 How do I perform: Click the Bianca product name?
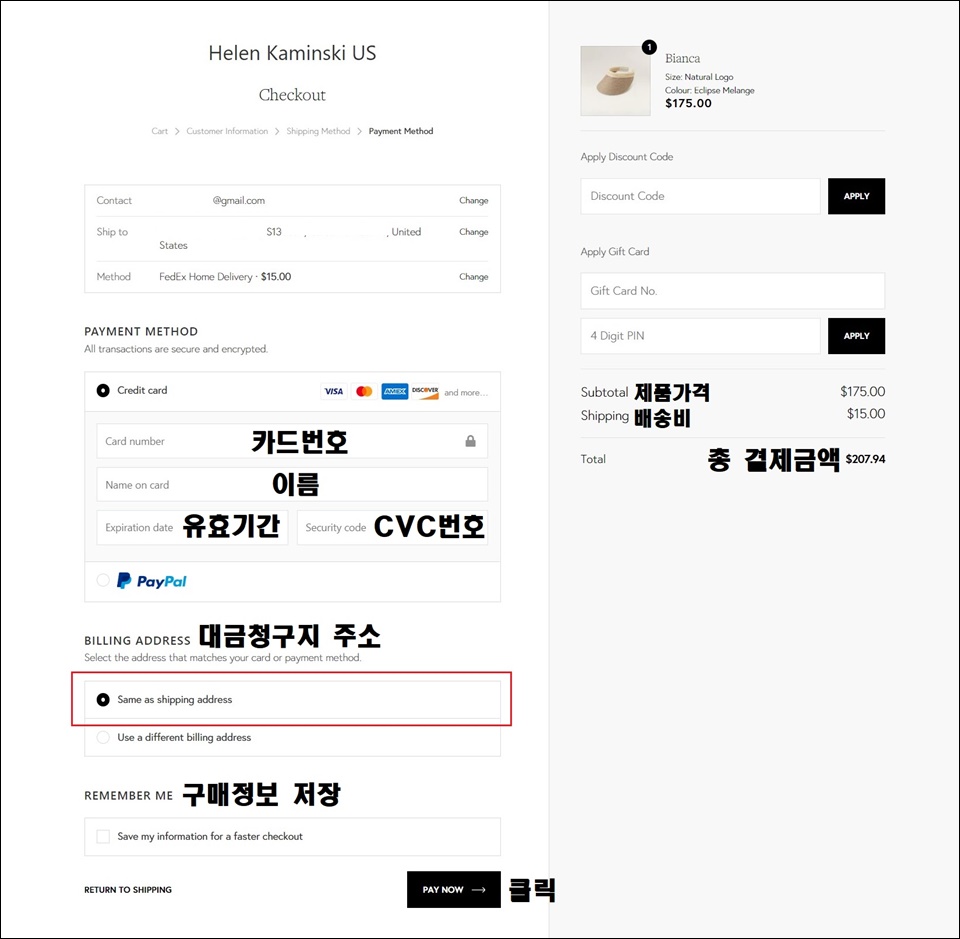point(683,58)
